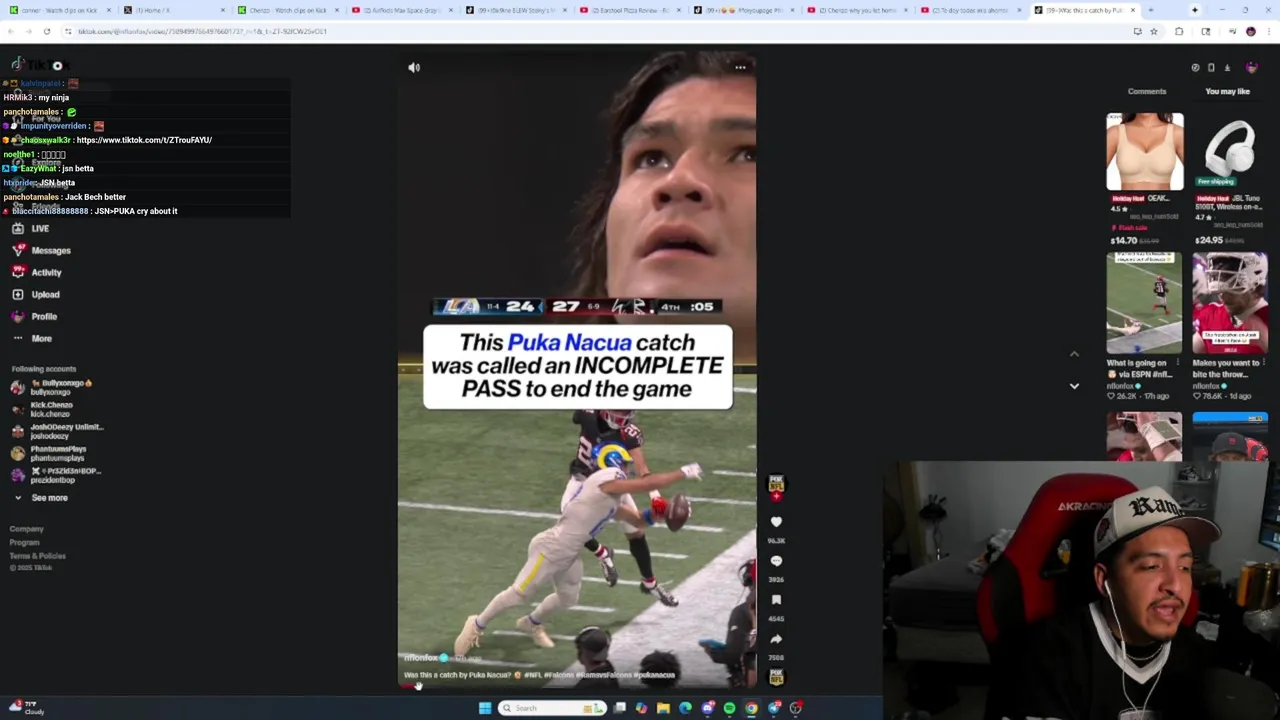
Task: Expand See more following accounts
Action: click(40, 497)
